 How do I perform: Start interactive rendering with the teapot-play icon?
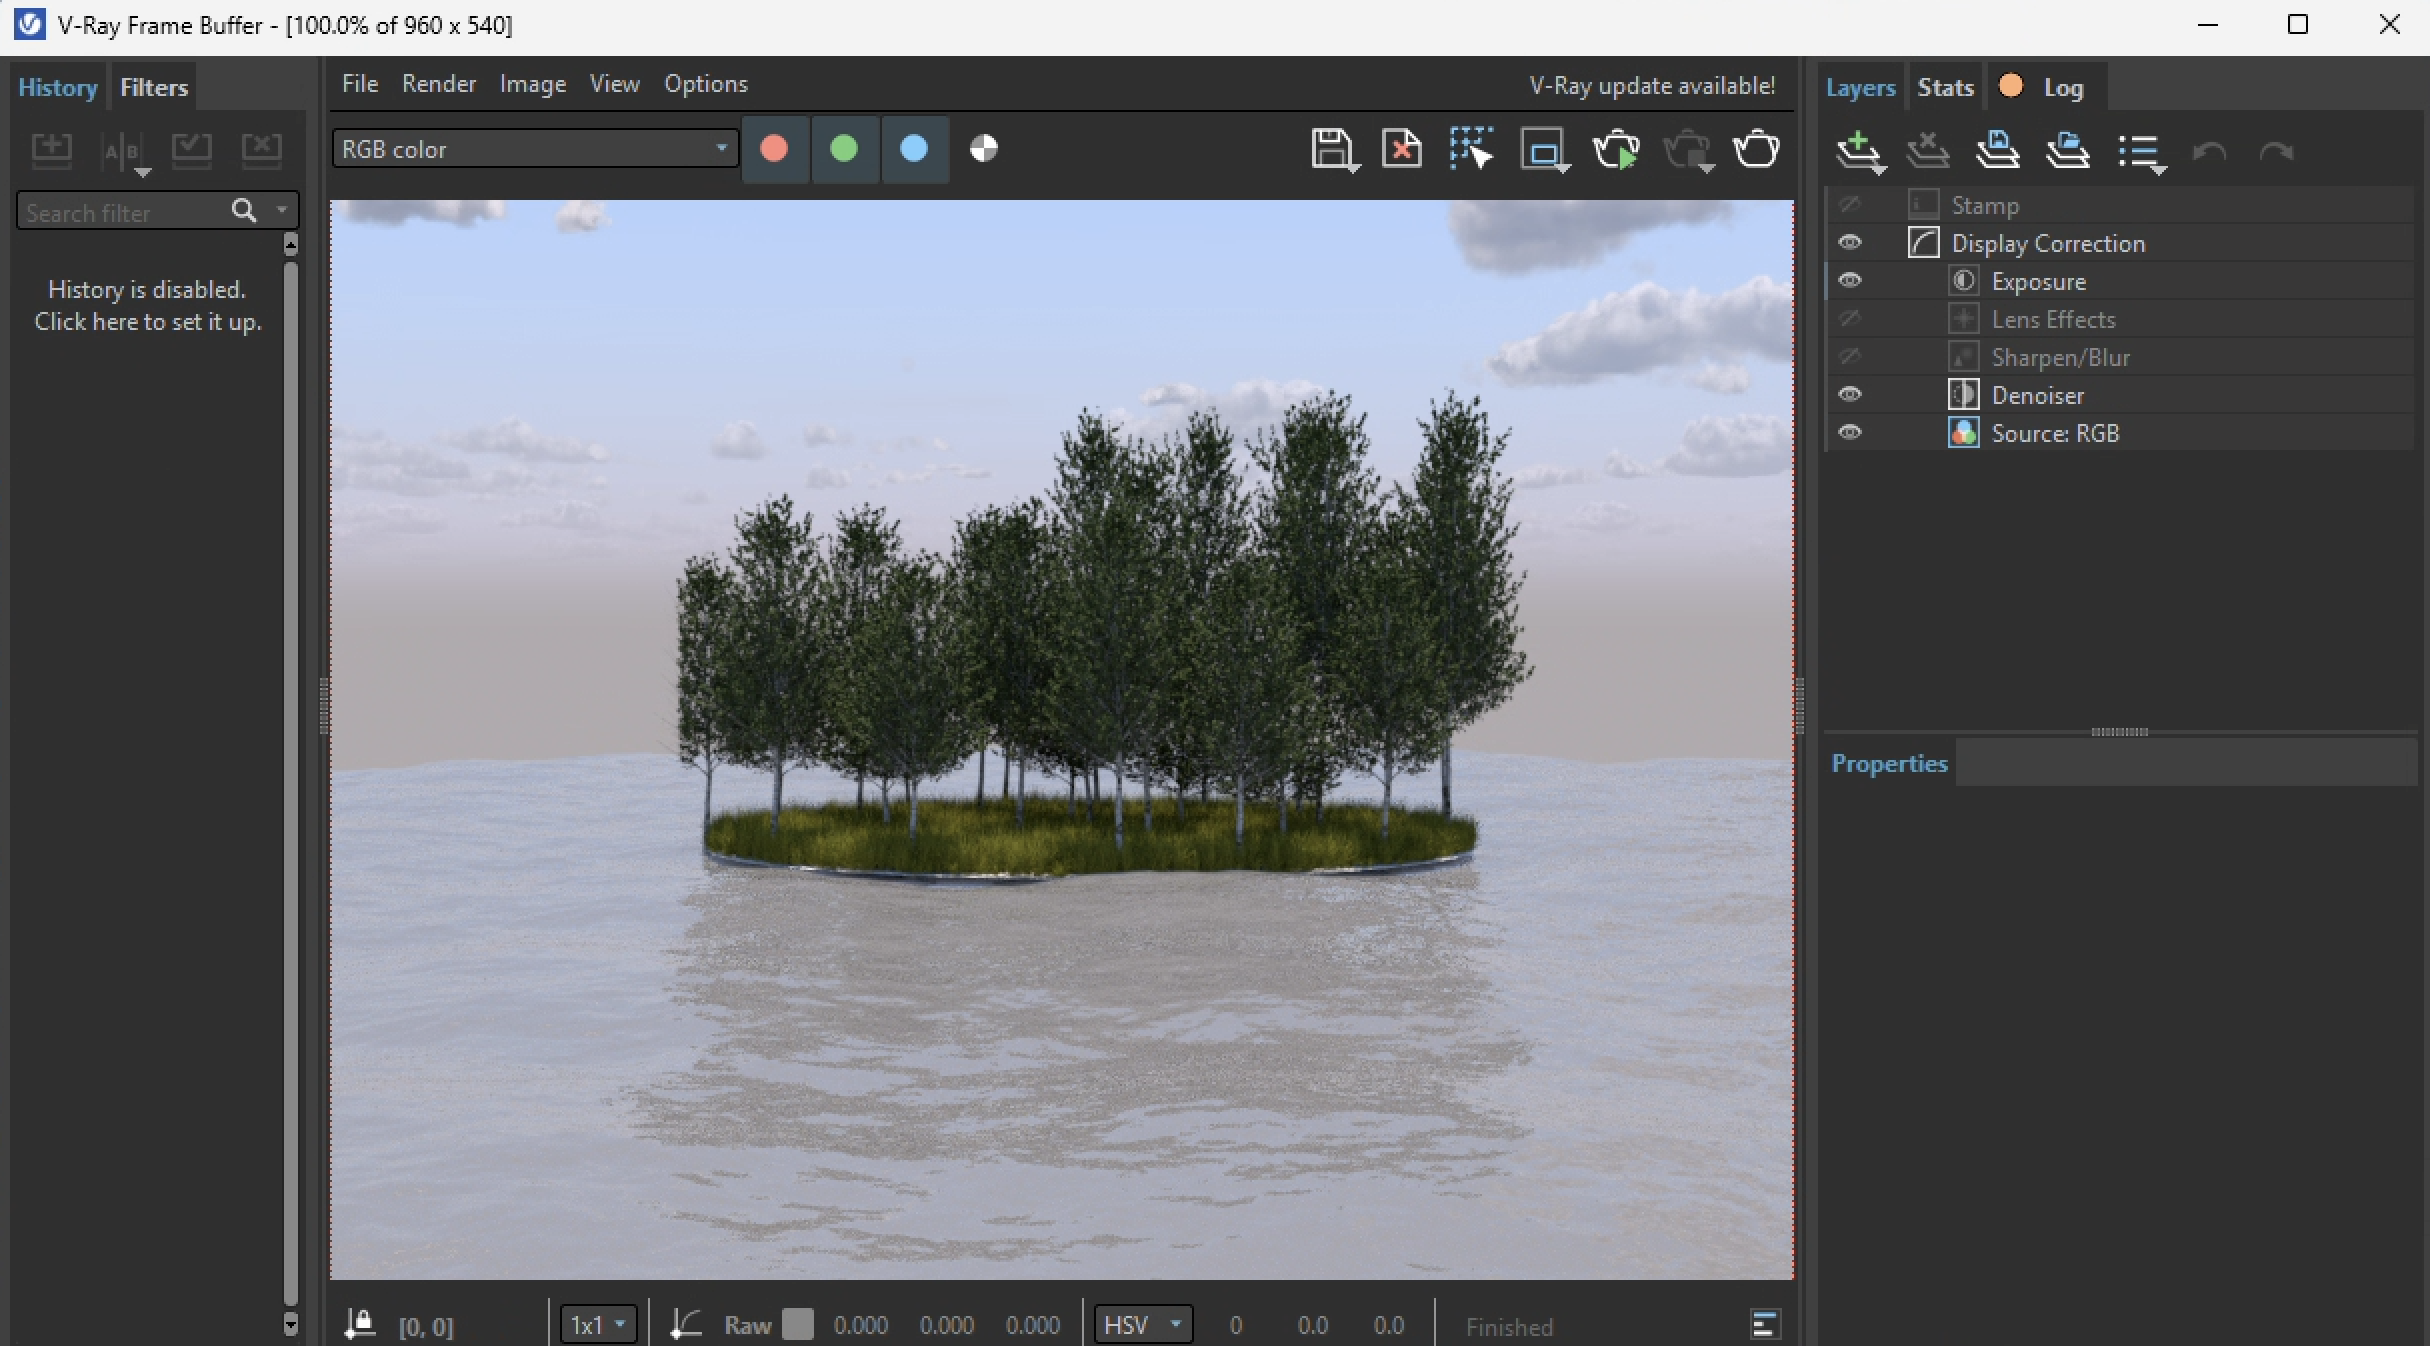[x=1615, y=150]
